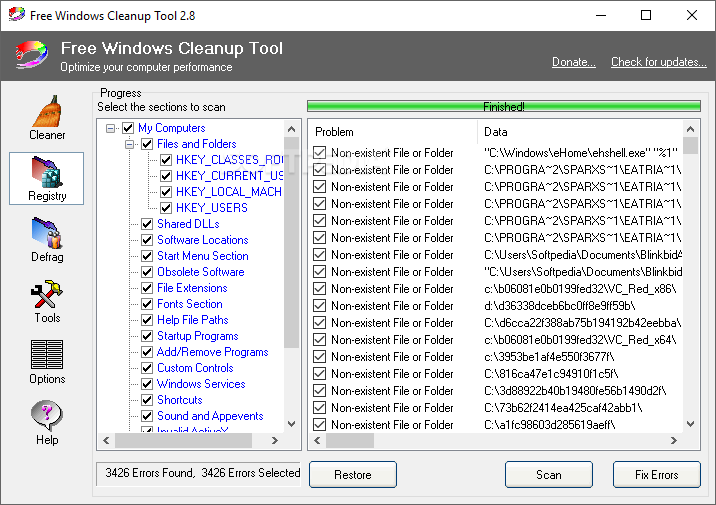Open the Cleaner section icon
Image resolution: width=716 pixels, height=505 pixels.
[47, 118]
